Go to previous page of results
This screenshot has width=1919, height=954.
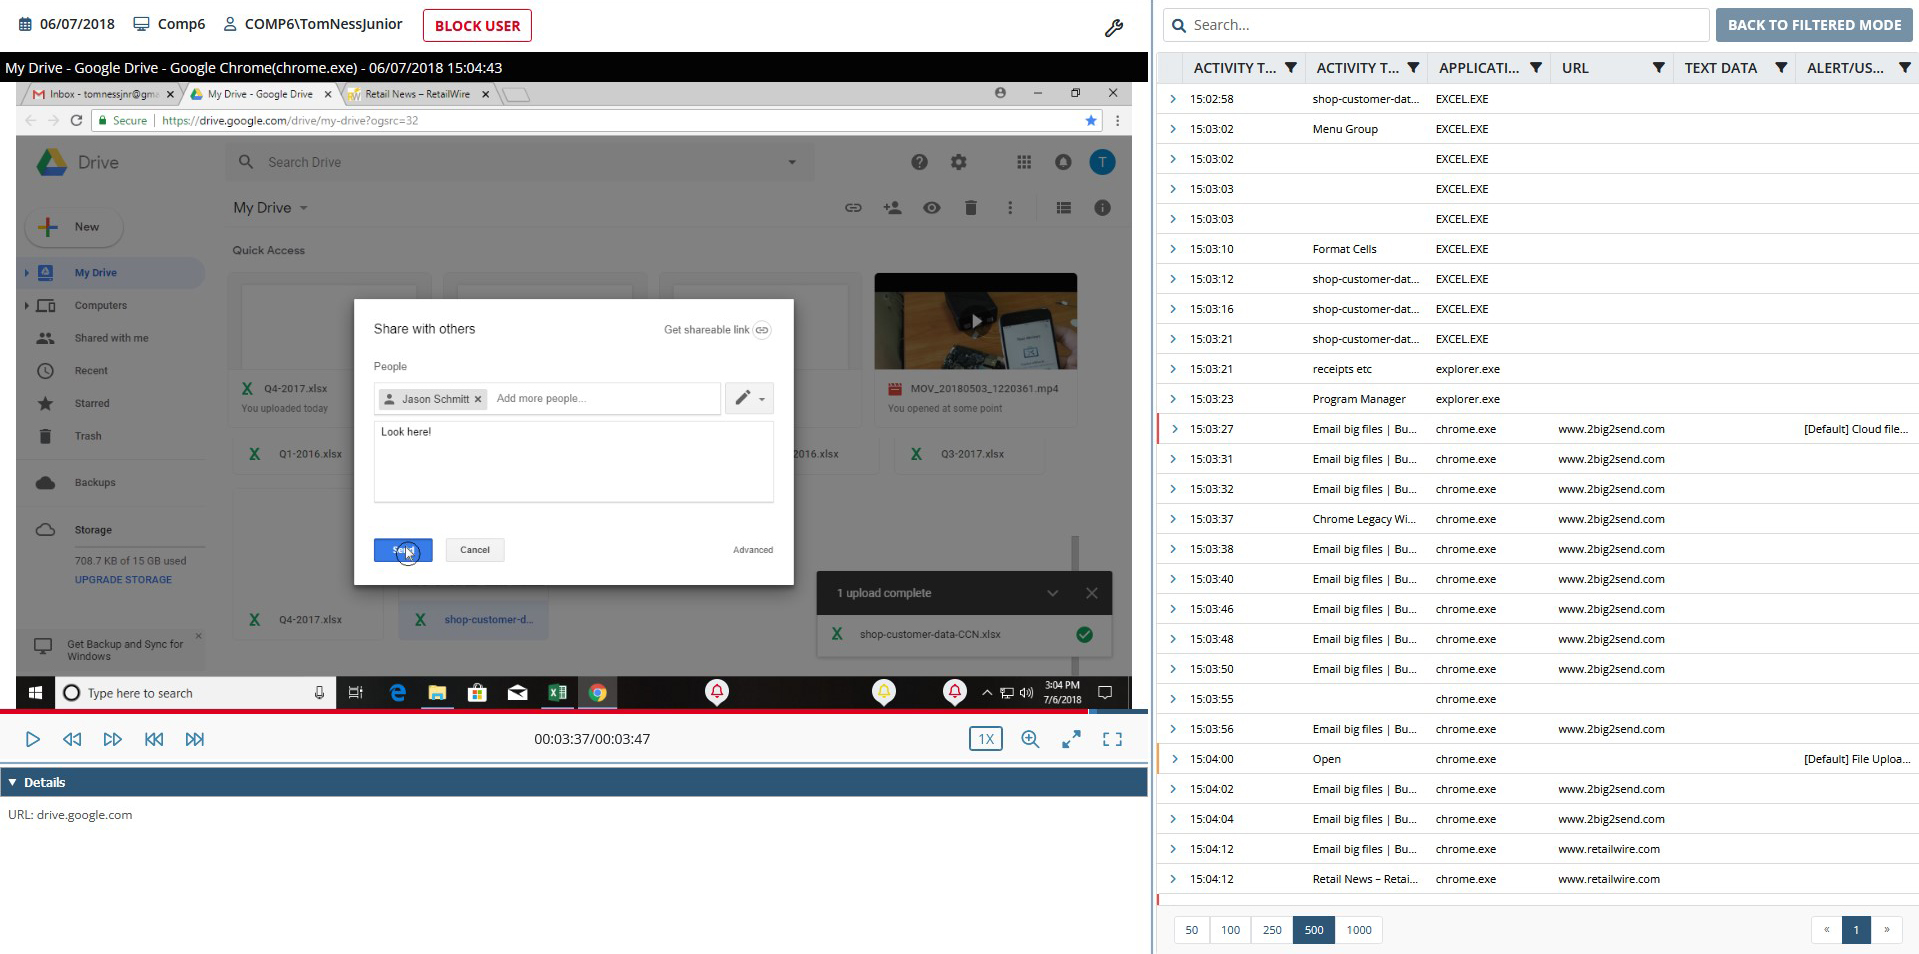1826,930
